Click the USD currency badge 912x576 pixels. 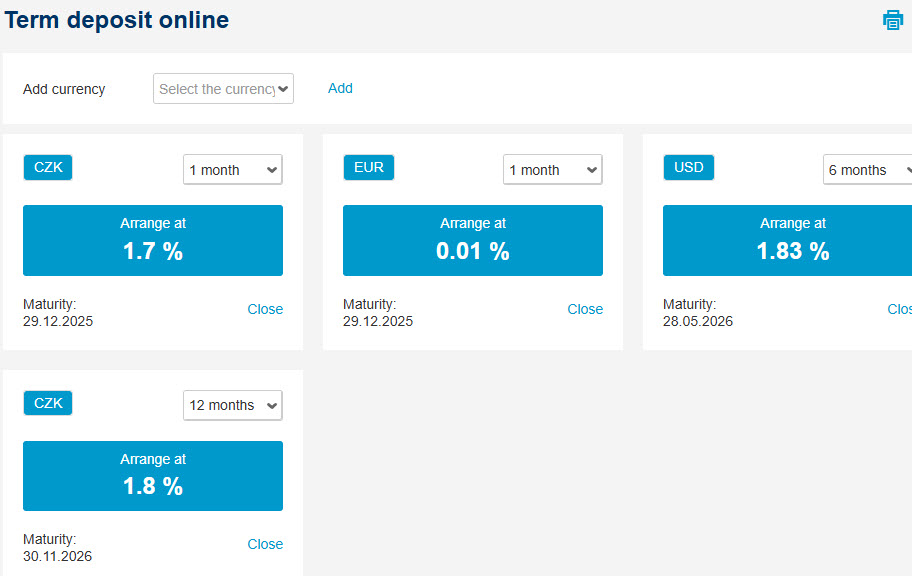pos(689,168)
